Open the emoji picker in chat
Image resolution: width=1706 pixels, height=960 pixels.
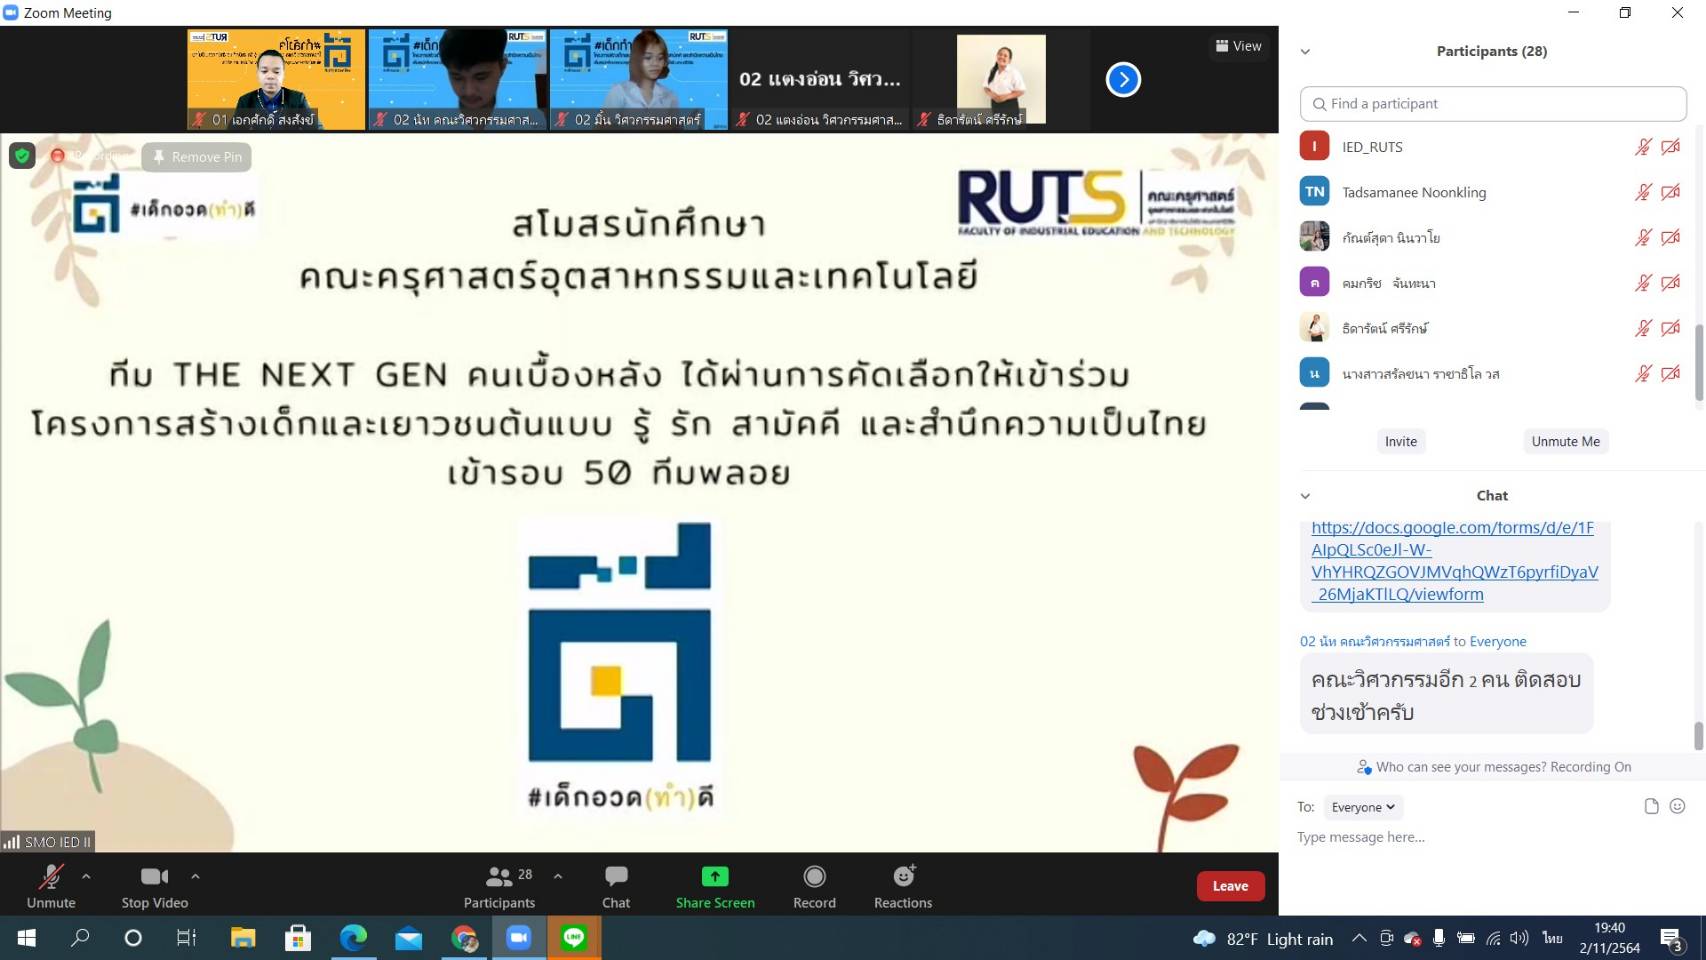1678,806
